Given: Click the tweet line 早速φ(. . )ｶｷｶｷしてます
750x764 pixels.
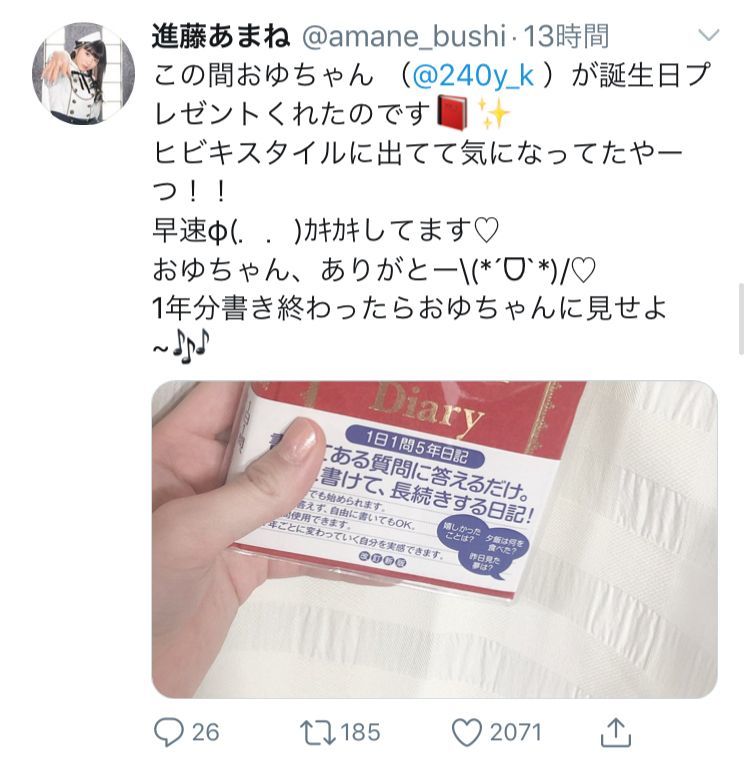Looking at the screenshot, I should tap(326, 230).
